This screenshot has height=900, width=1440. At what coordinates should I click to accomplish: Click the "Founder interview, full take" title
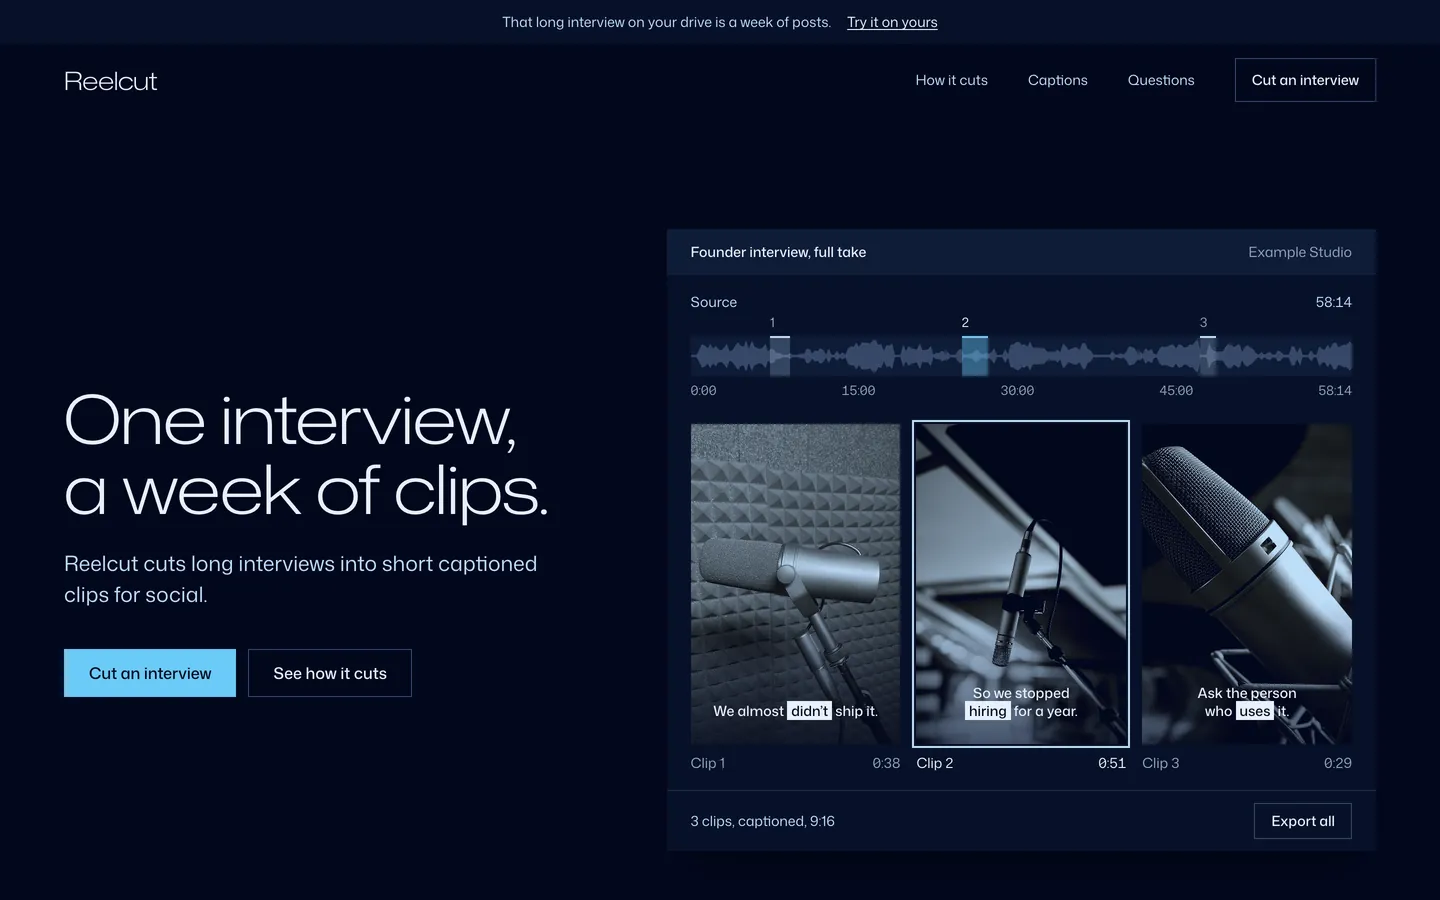(x=778, y=252)
